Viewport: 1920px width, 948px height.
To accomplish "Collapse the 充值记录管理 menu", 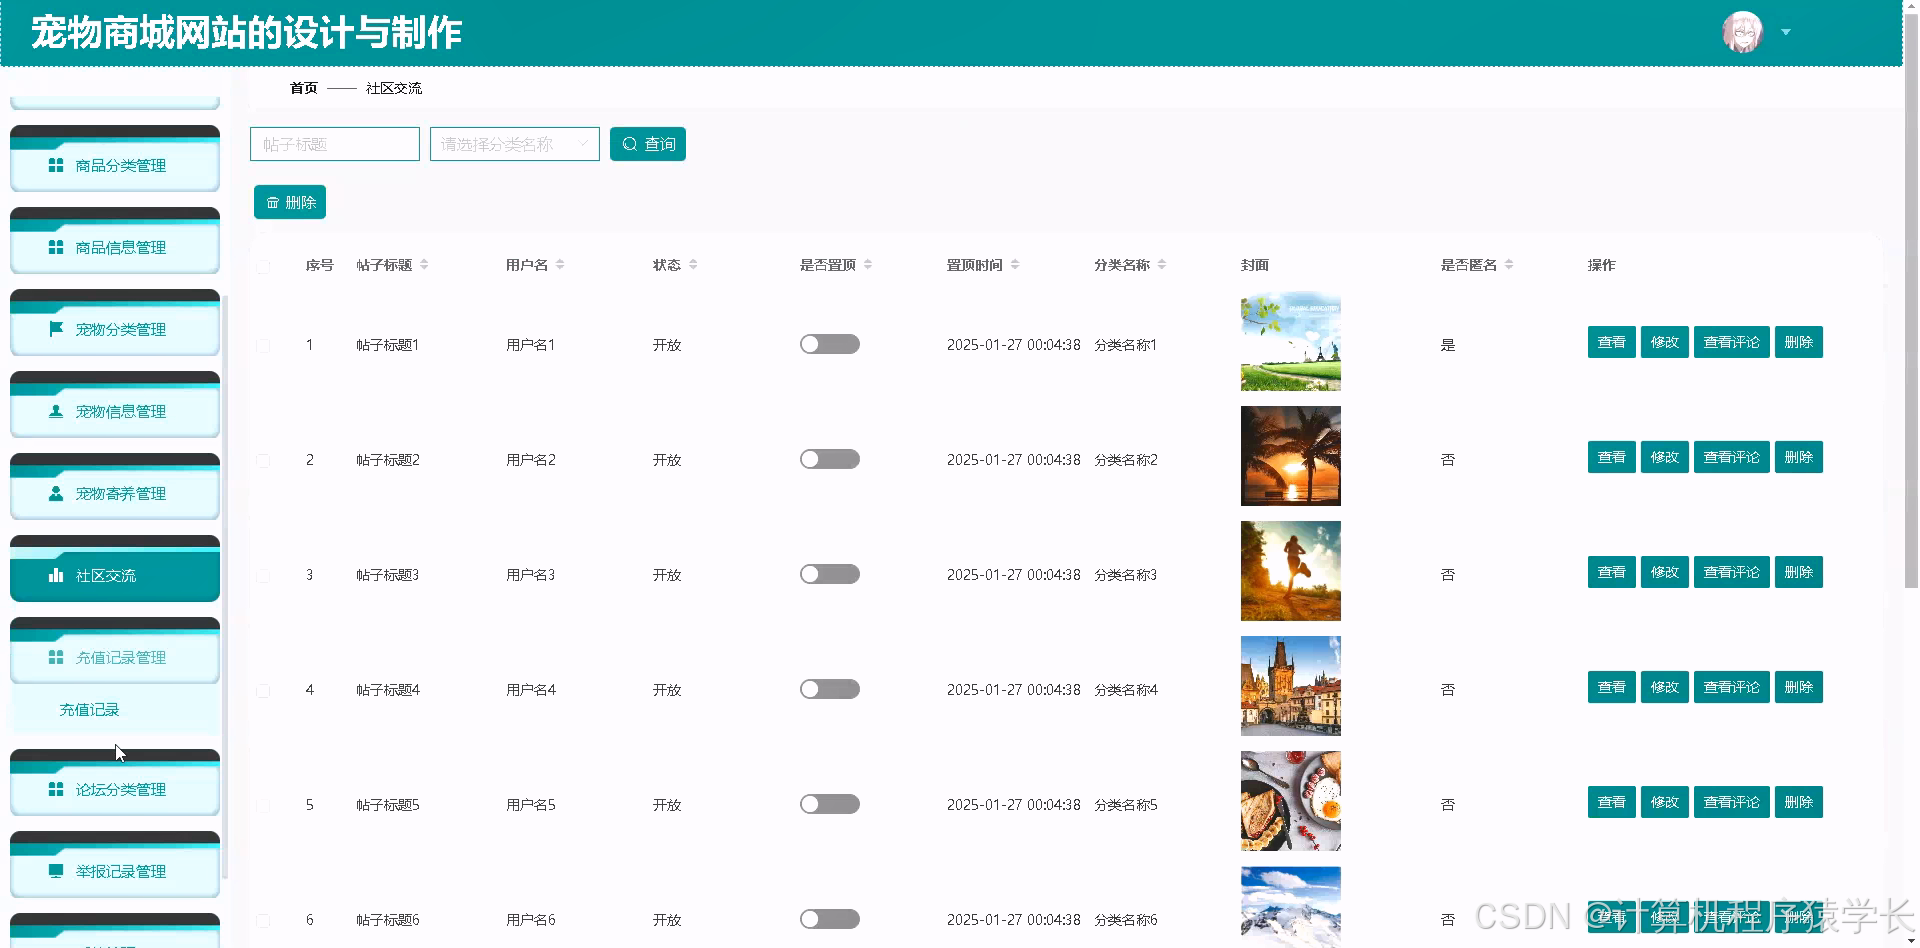I will coord(115,651).
